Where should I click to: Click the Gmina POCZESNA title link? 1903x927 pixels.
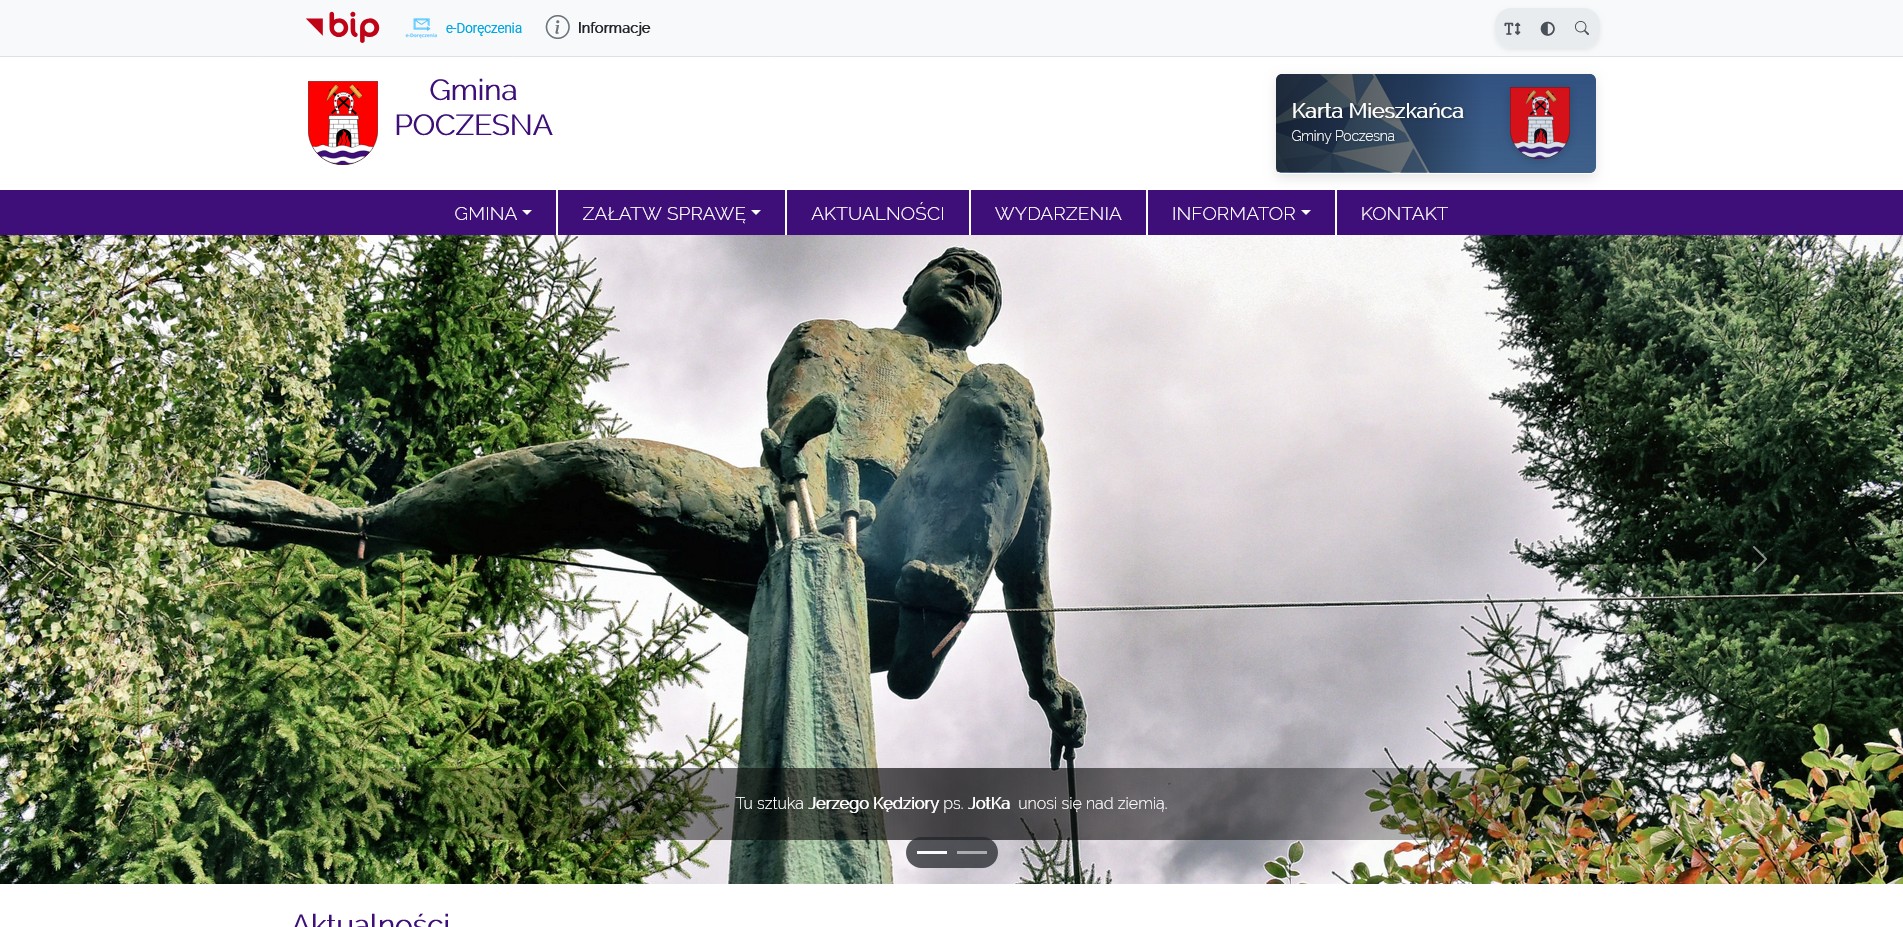tap(473, 108)
